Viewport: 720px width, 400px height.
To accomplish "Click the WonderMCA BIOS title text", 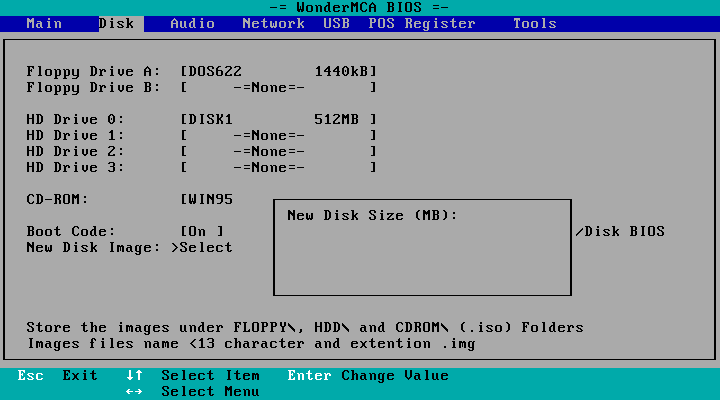I will [x=359, y=7].
